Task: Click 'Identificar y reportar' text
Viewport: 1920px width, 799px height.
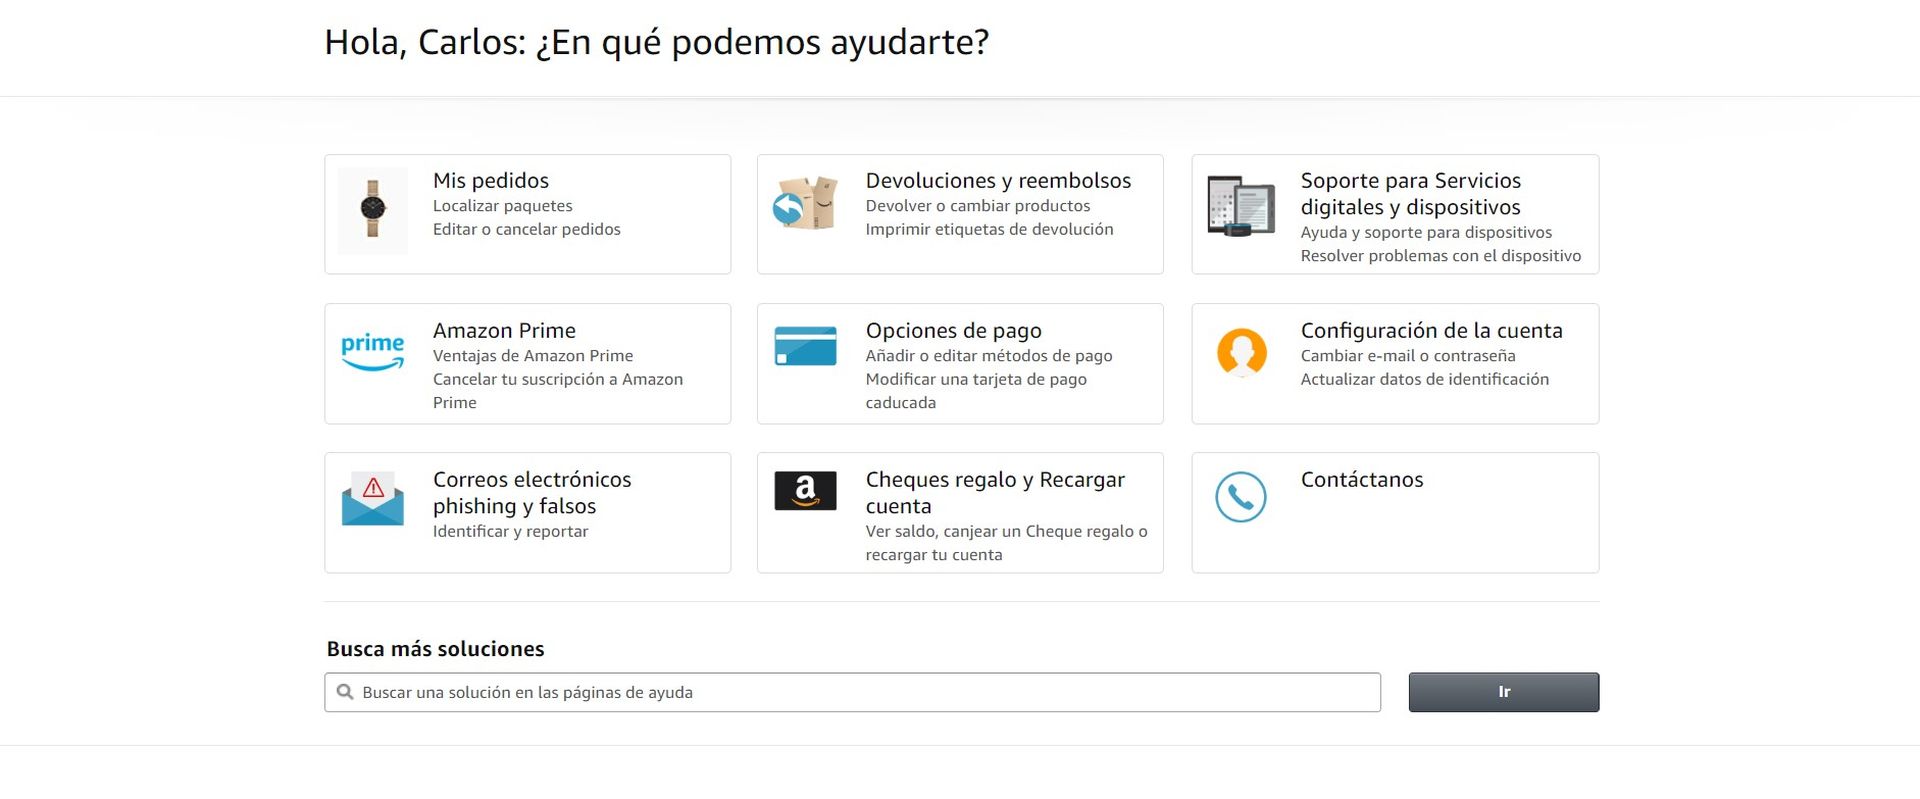Action: (x=510, y=532)
